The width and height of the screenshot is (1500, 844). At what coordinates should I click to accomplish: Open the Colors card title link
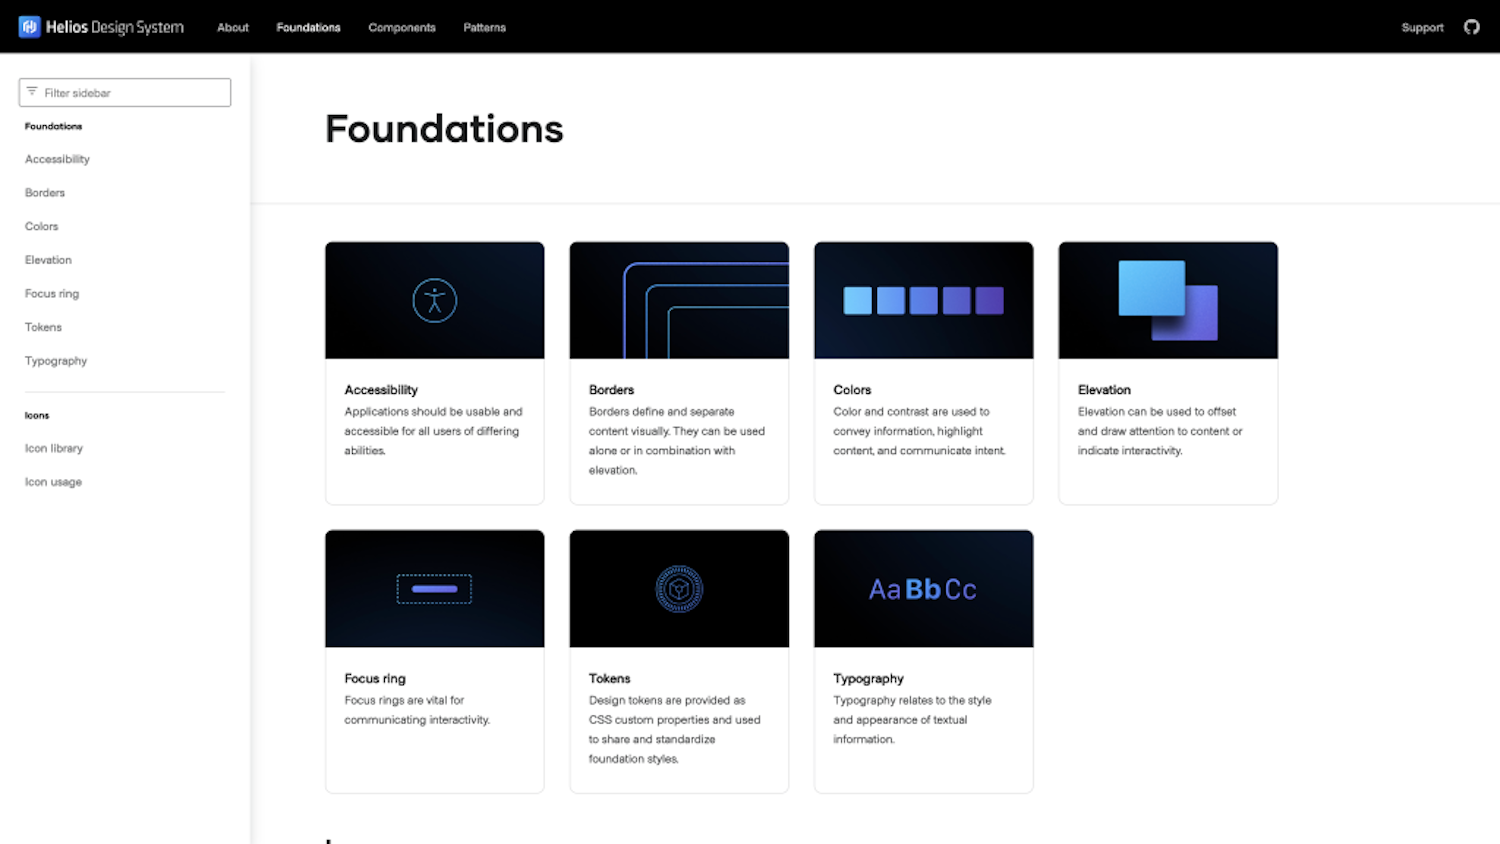tap(852, 390)
